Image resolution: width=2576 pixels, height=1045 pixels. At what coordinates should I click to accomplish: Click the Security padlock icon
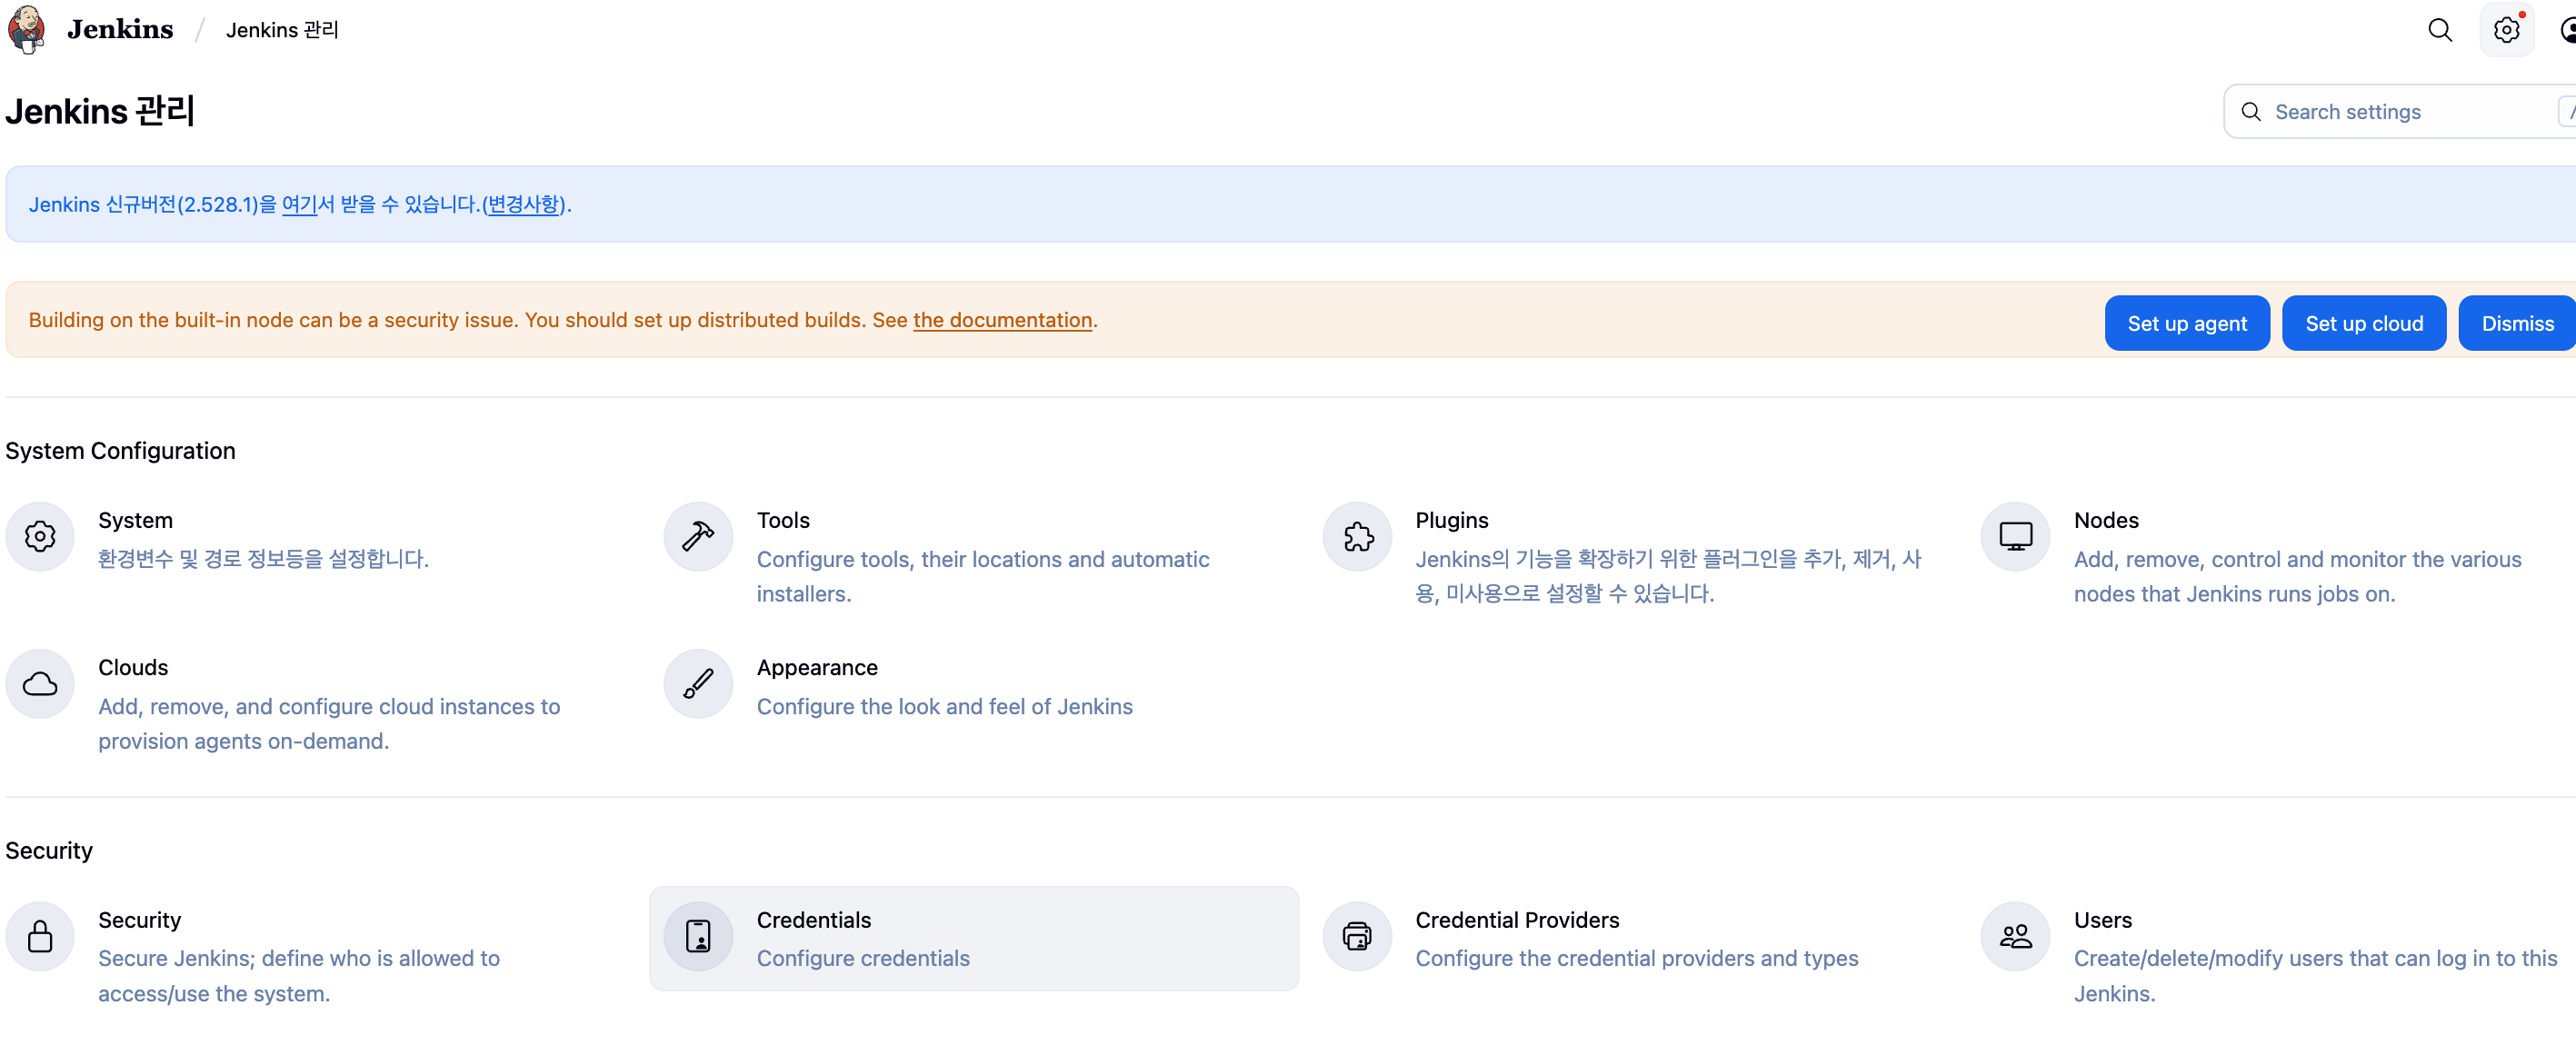[x=40, y=937]
